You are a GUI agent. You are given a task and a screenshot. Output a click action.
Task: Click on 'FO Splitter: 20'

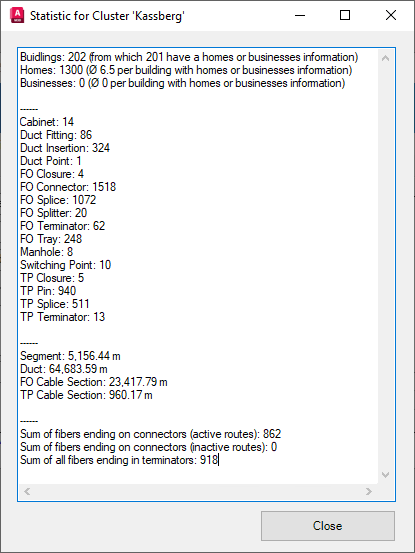pos(53,213)
